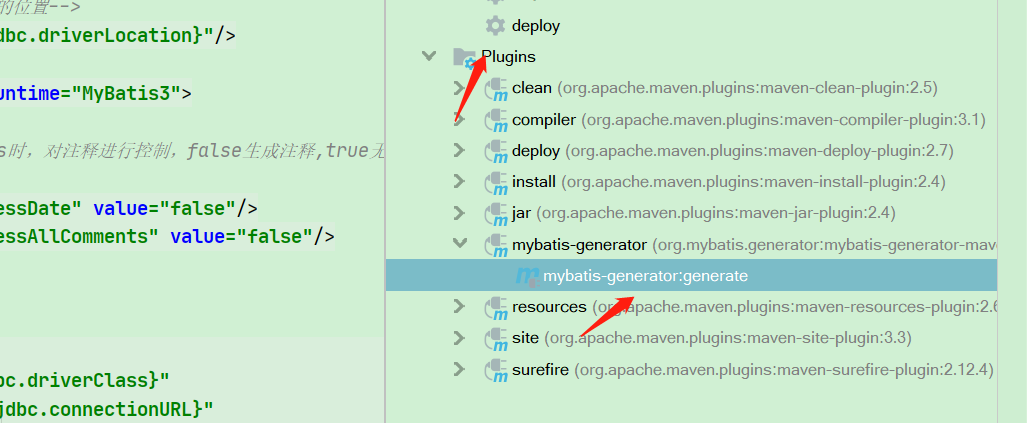
Task: Select the jar plugin entry
Action: [x=703, y=213]
